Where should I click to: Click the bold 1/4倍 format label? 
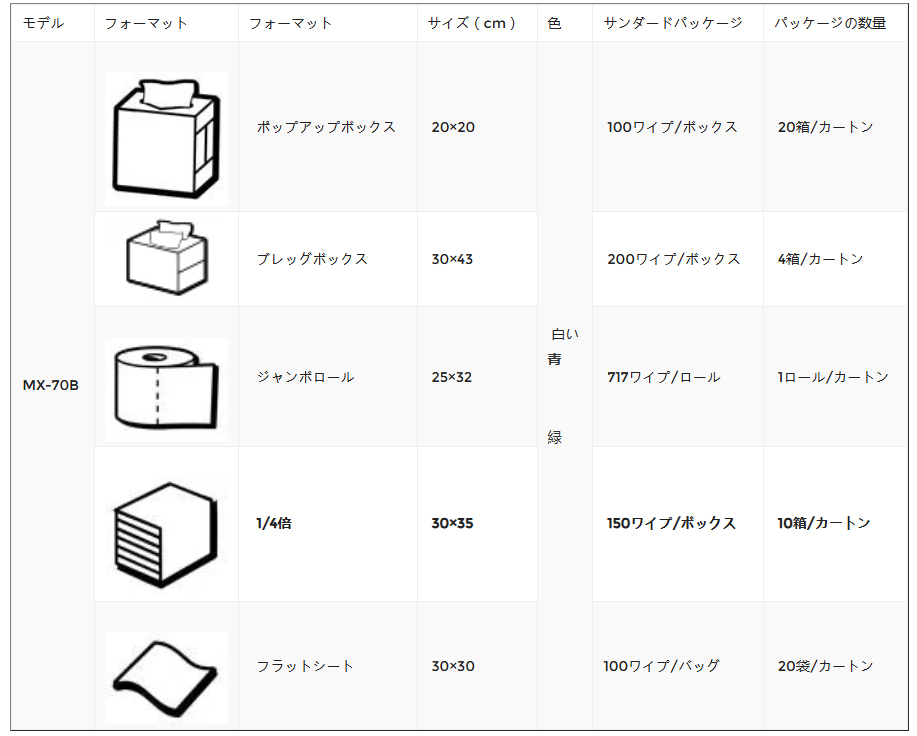pos(274,523)
